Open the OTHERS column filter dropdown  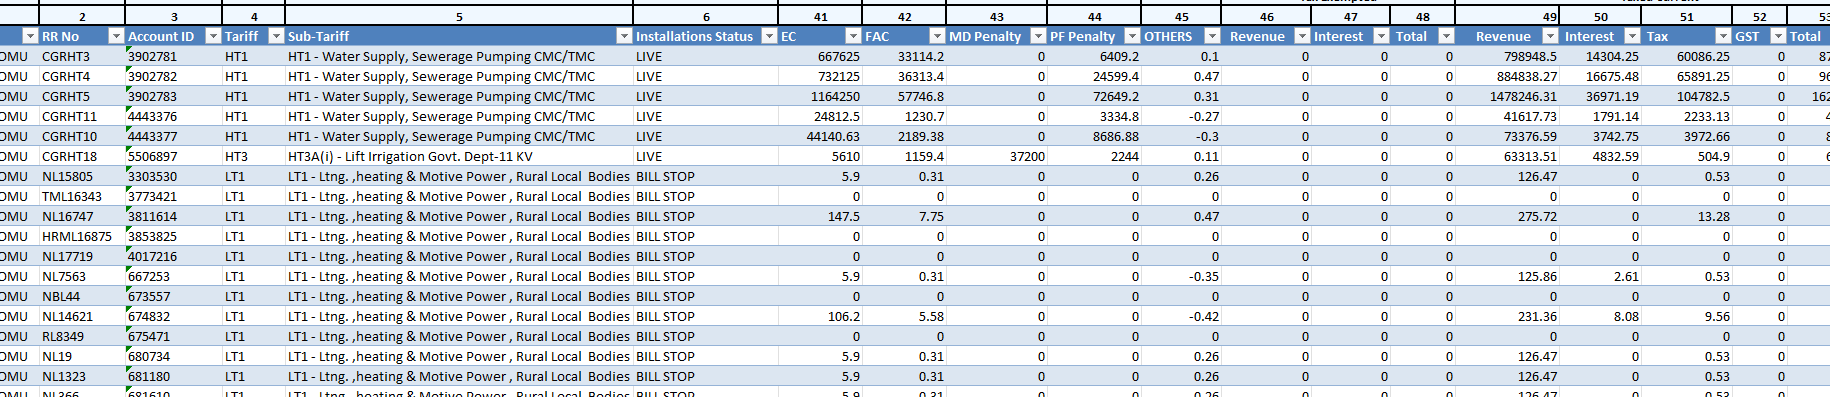1212,36
